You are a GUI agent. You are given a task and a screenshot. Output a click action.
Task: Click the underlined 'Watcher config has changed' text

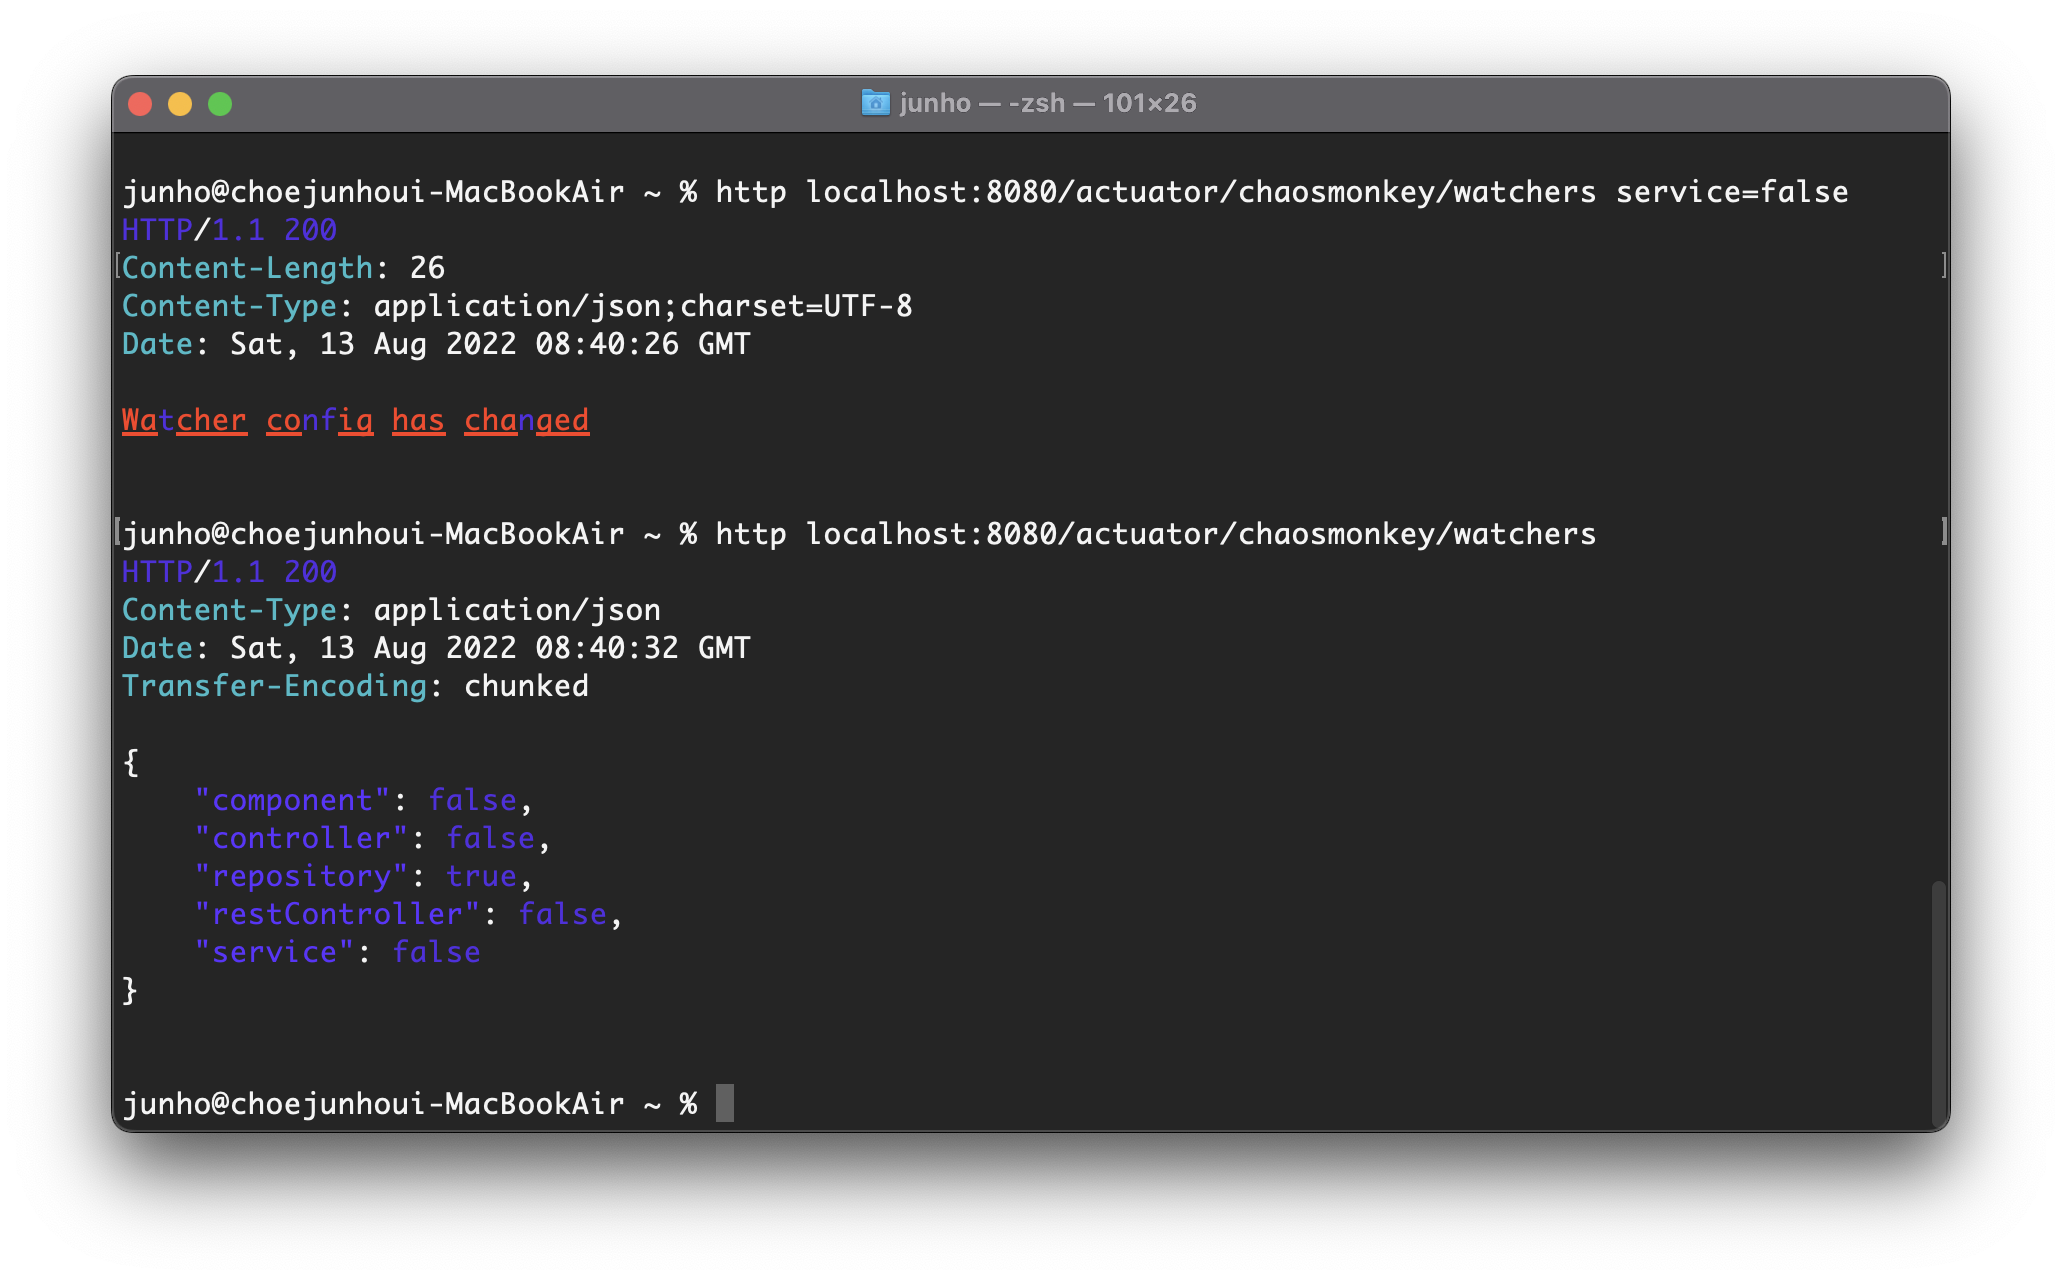click(355, 420)
